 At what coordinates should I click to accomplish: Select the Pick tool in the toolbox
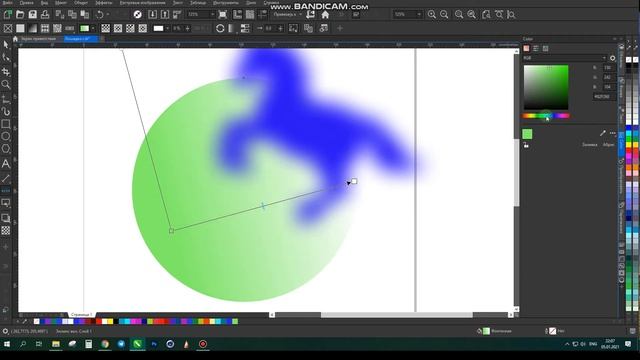pos(6,44)
